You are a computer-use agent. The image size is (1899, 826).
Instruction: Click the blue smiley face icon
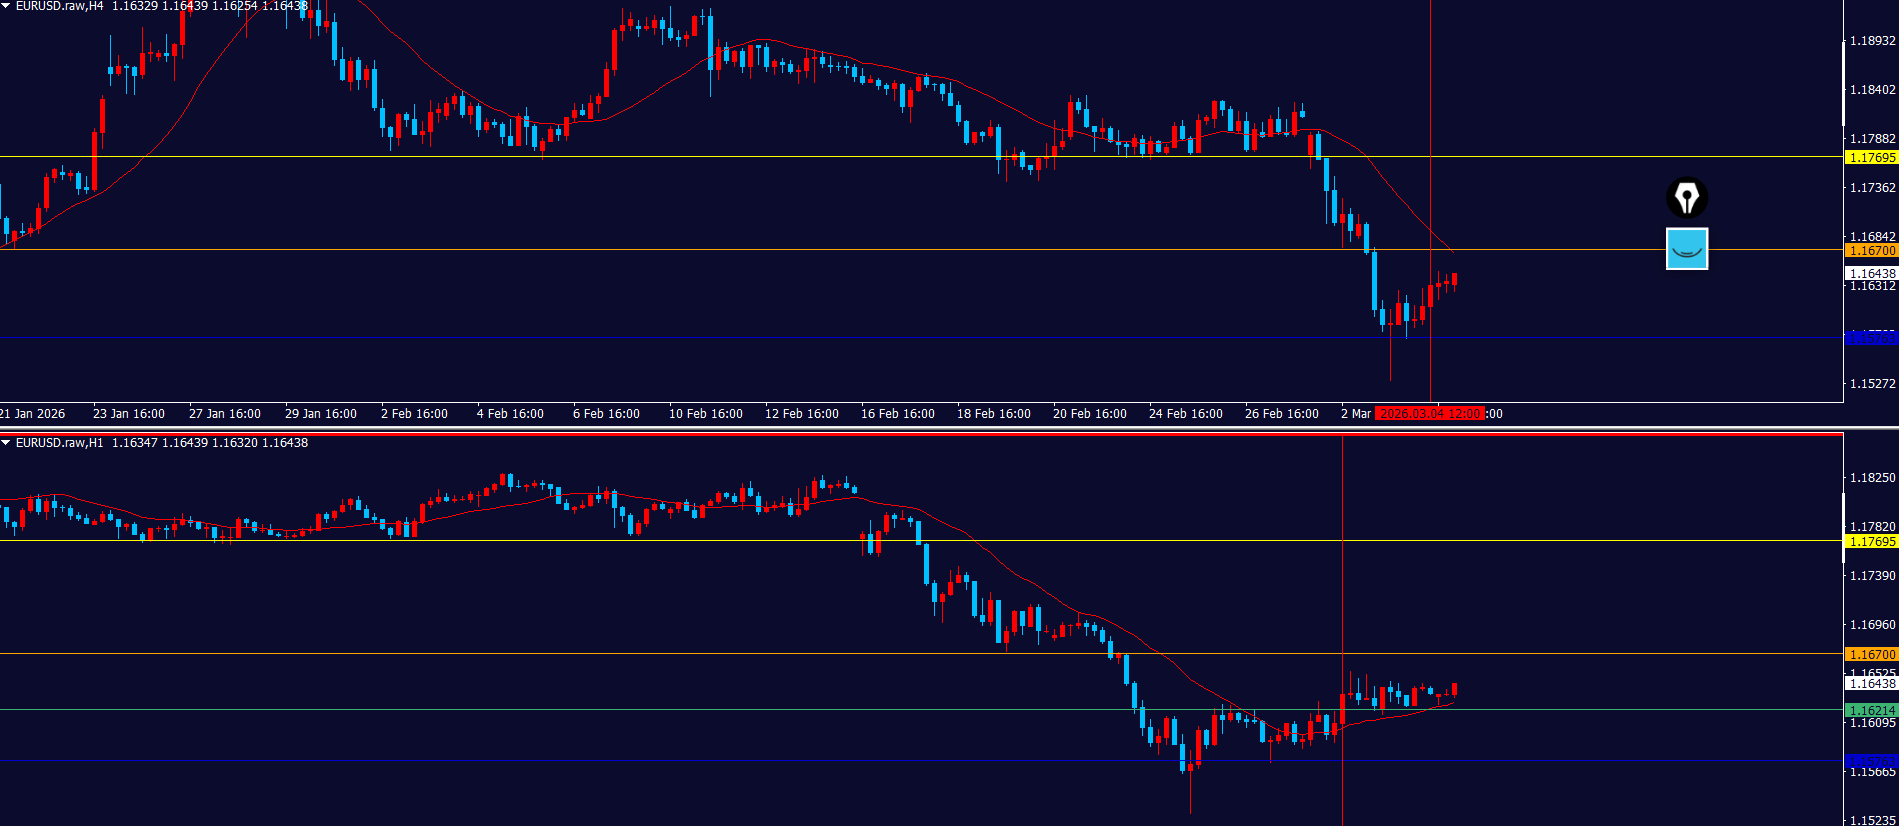point(1687,249)
